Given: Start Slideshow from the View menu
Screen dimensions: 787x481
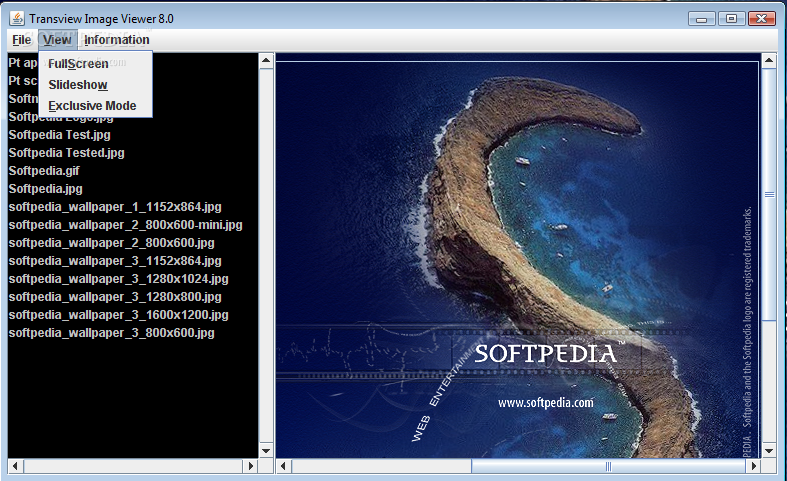Looking at the screenshot, I should [x=95, y=85].
